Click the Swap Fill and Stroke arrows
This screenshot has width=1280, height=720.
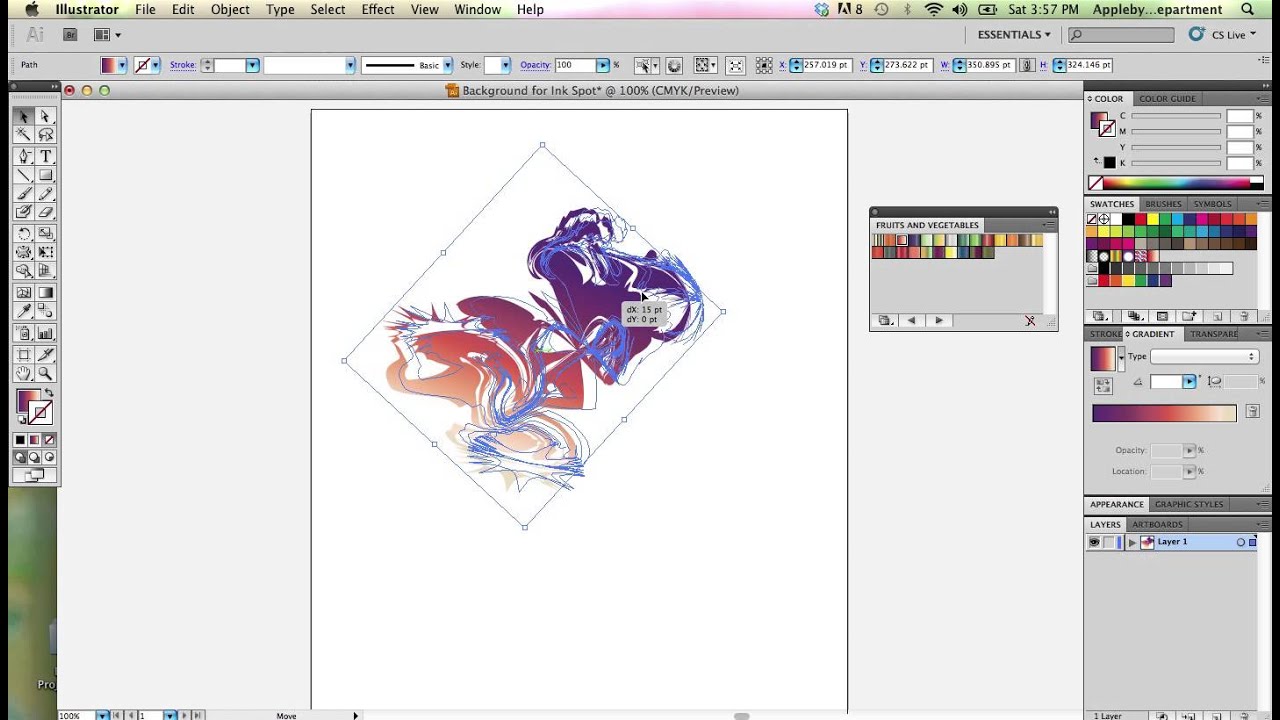49,393
